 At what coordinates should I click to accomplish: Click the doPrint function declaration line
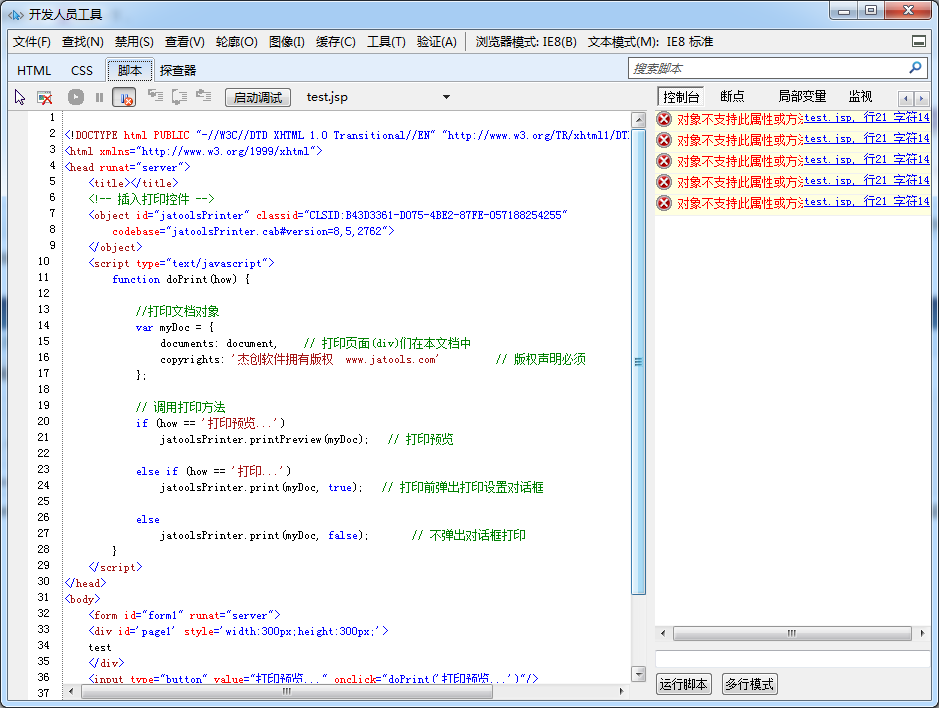click(x=181, y=279)
